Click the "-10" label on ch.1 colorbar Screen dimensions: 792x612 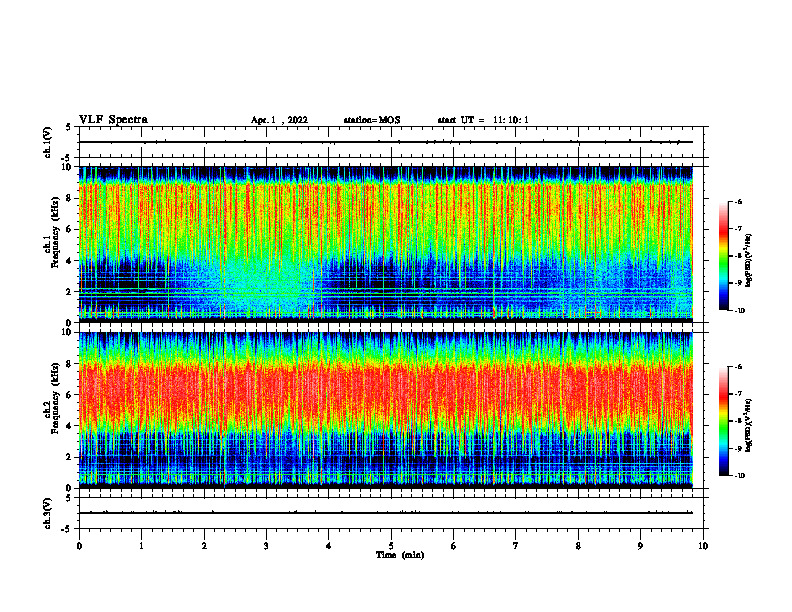pos(739,311)
